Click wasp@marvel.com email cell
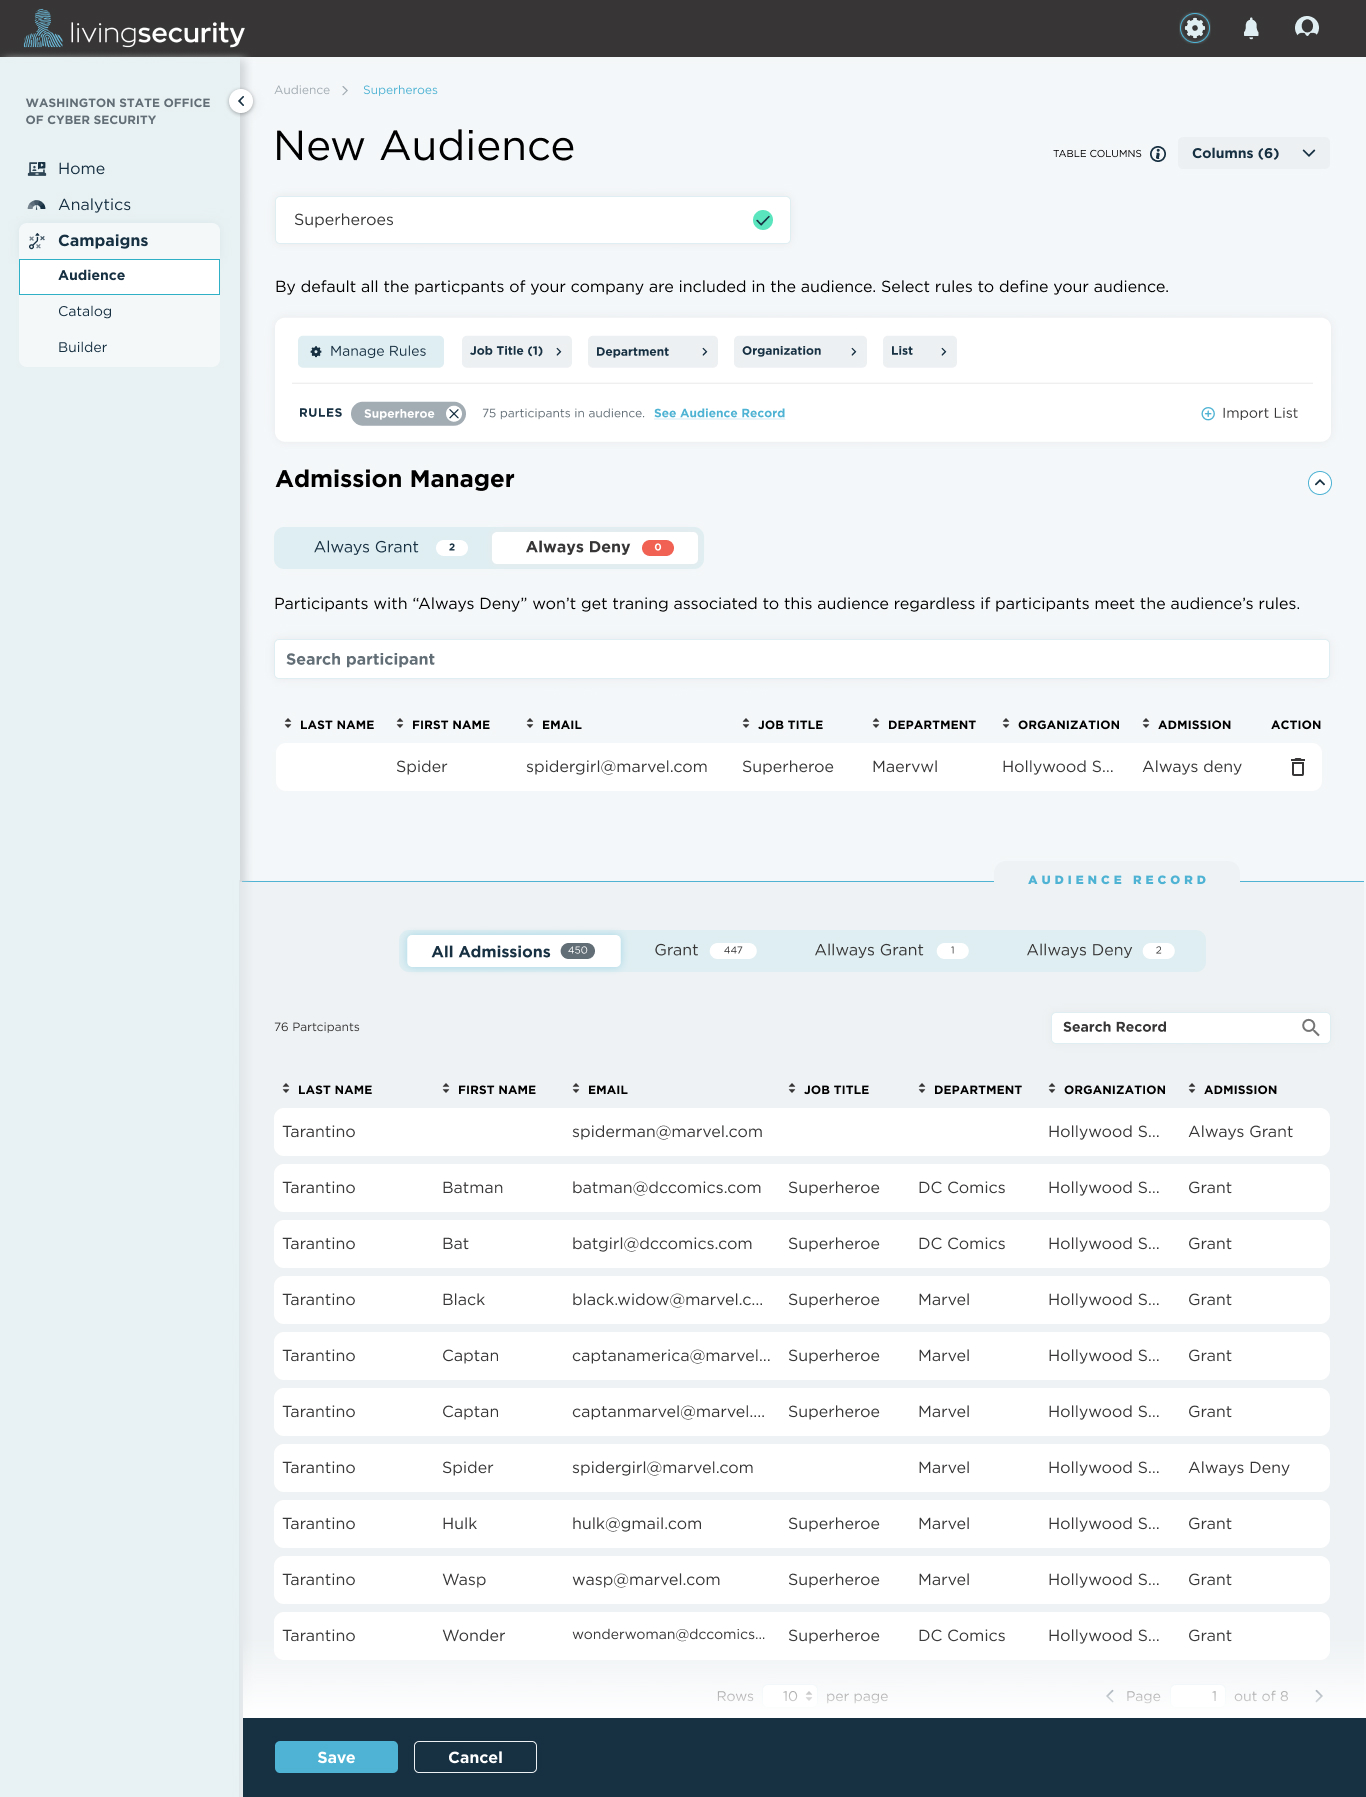 (x=646, y=1580)
